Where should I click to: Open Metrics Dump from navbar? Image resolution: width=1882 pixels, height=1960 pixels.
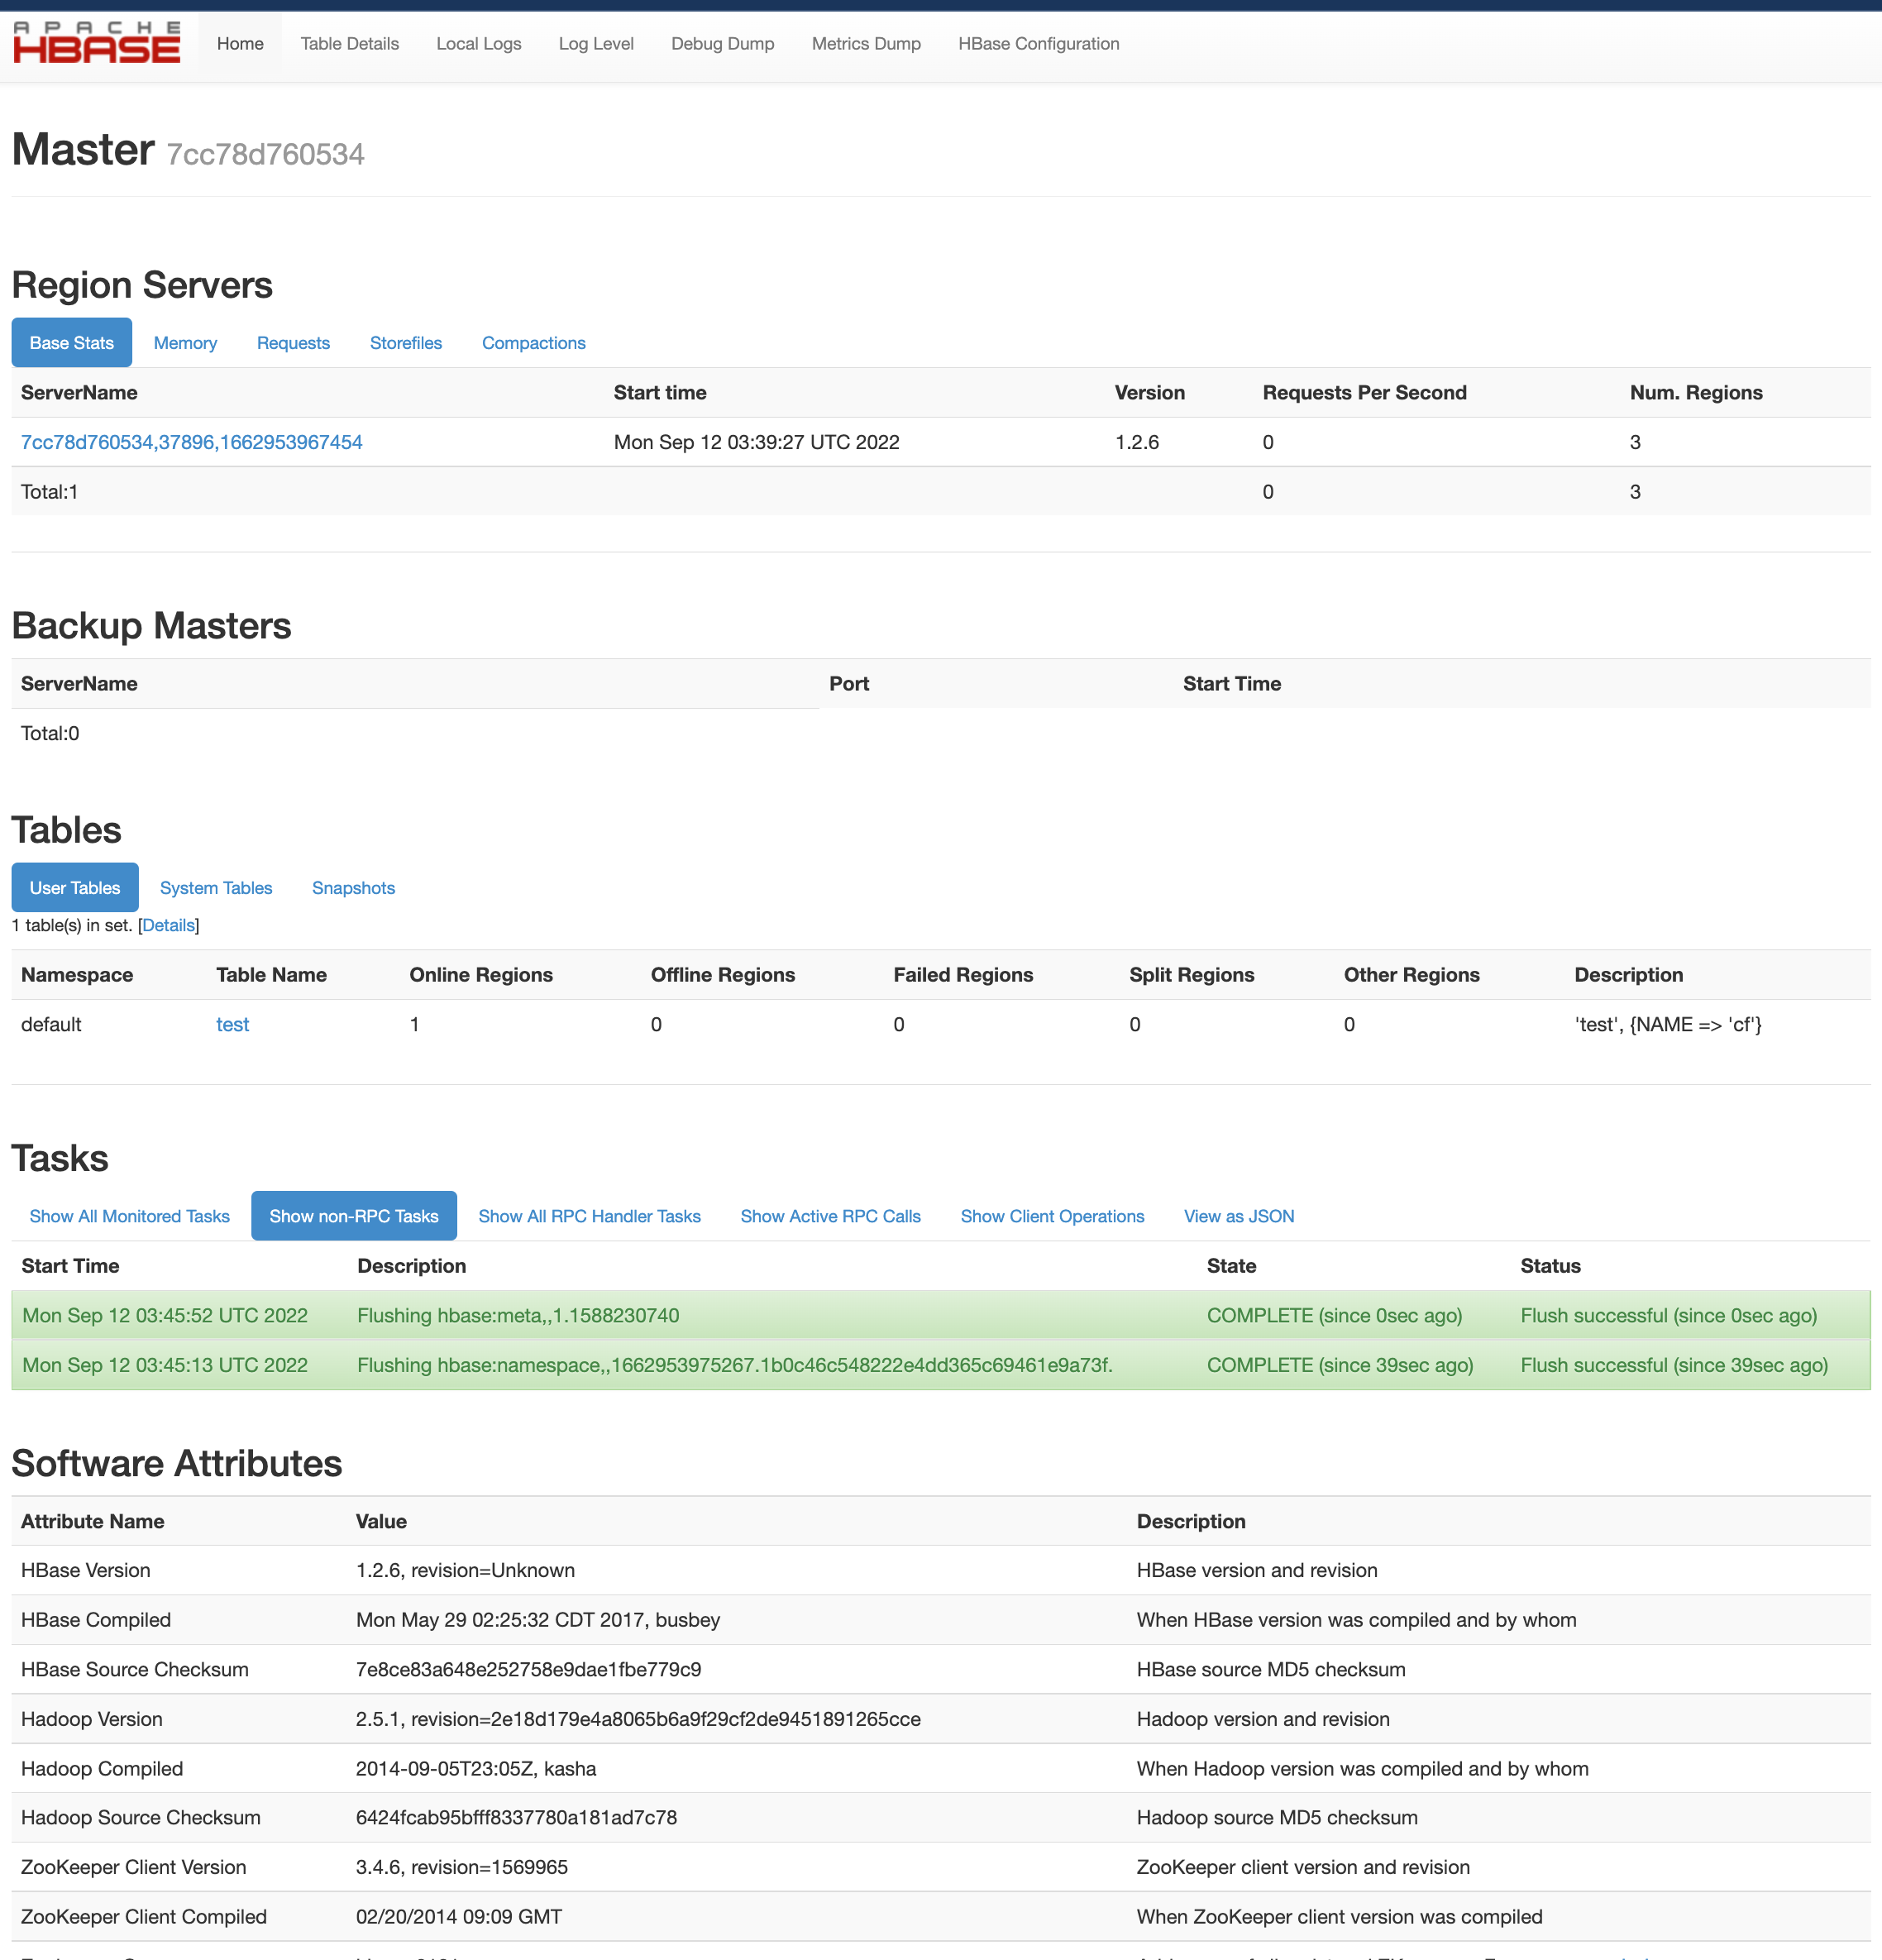pyautogui.click(x=865, y=44)
